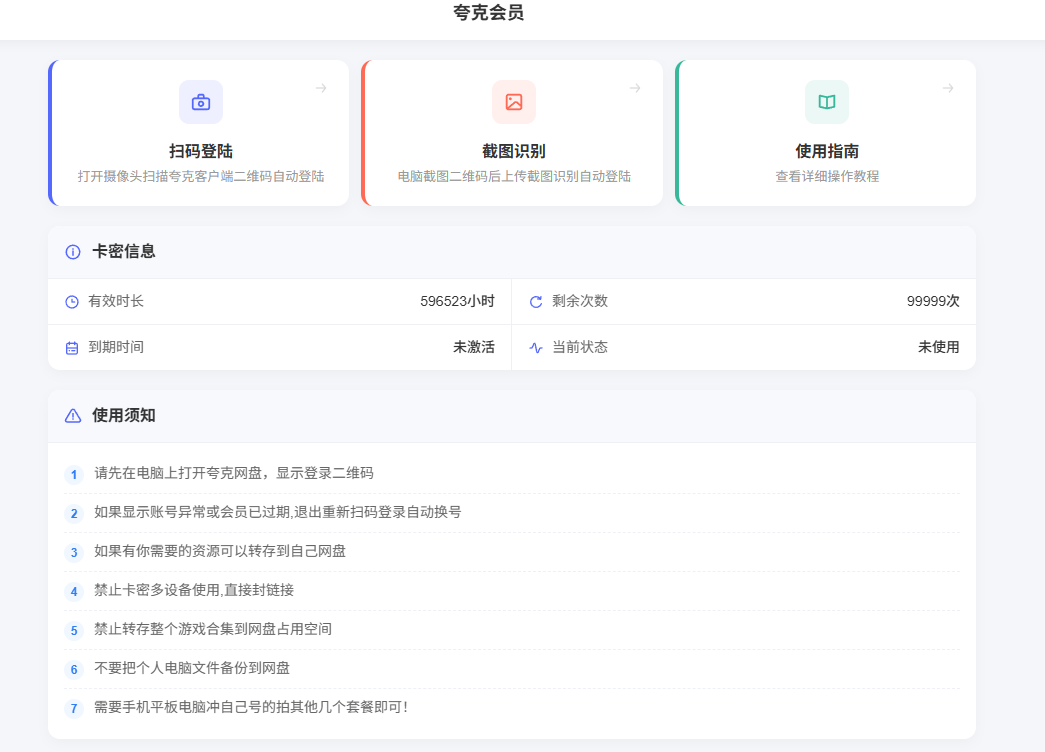Click the pulse icon next to 当前状态
The image size is (1045, 752).
click(x=536, y=348)
